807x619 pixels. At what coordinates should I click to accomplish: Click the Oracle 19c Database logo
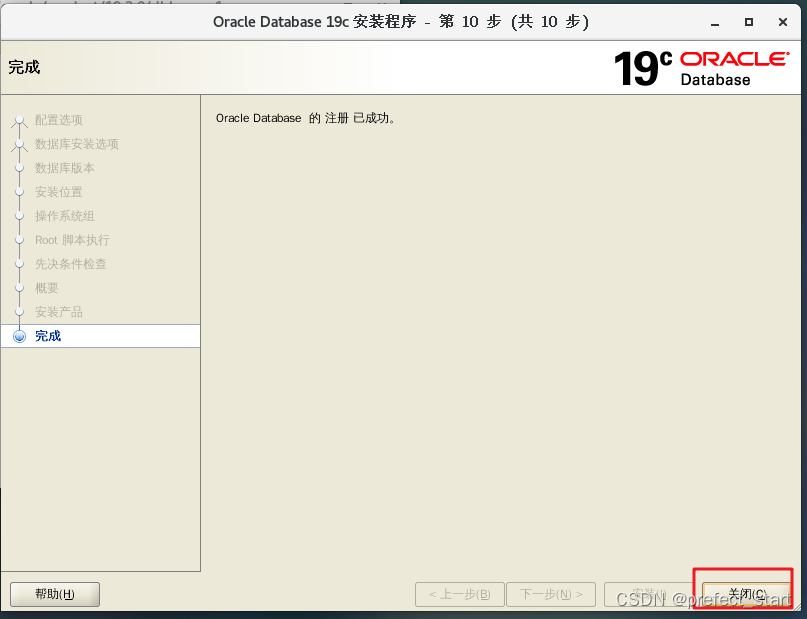click(701, 68)
